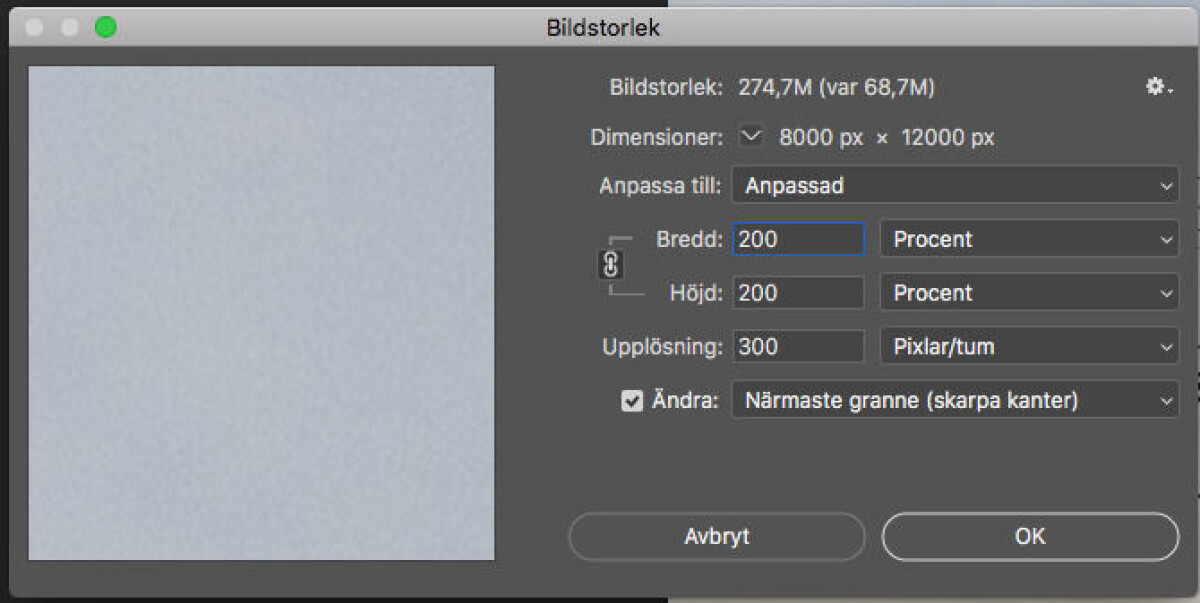1200x603 pixels.
Task: Click the Avbryt button
Action: (x=716, y=536)
